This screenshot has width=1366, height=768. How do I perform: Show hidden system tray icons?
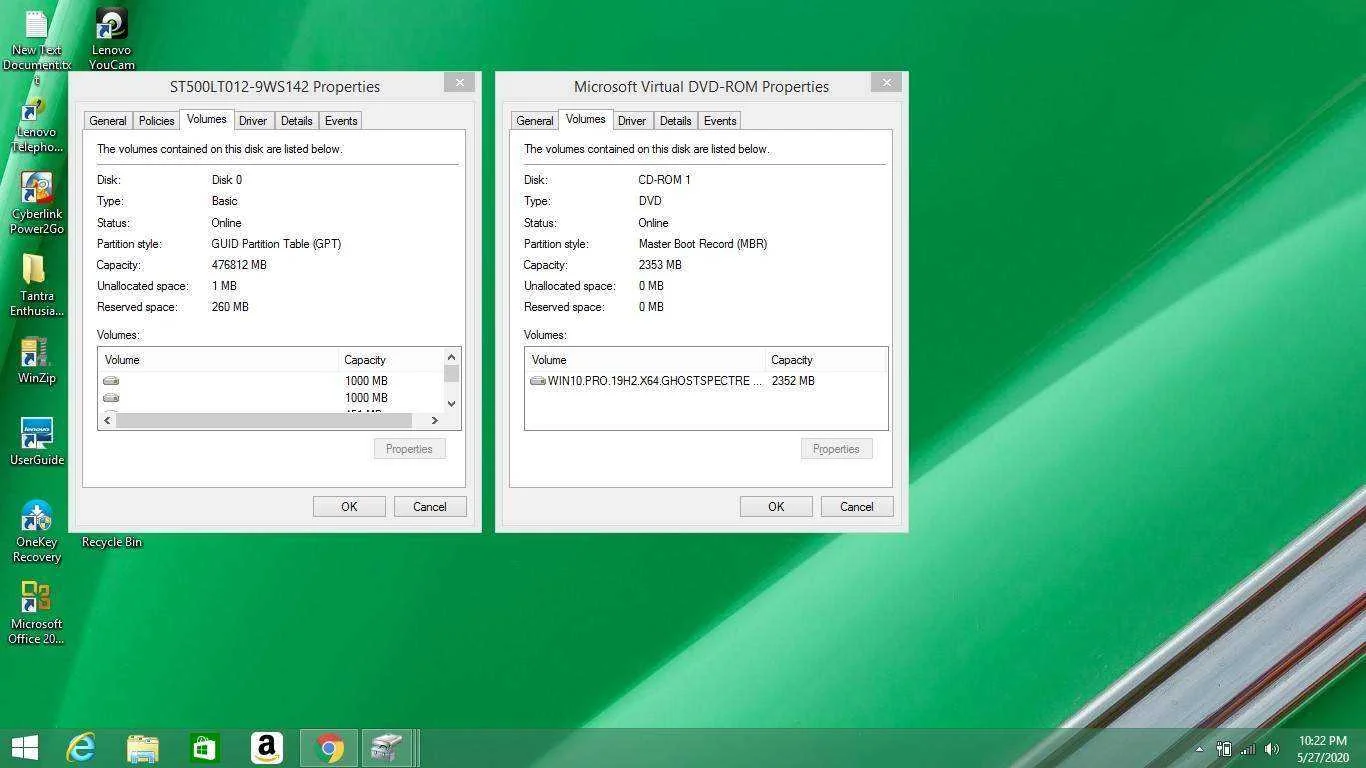[1199, 749]
